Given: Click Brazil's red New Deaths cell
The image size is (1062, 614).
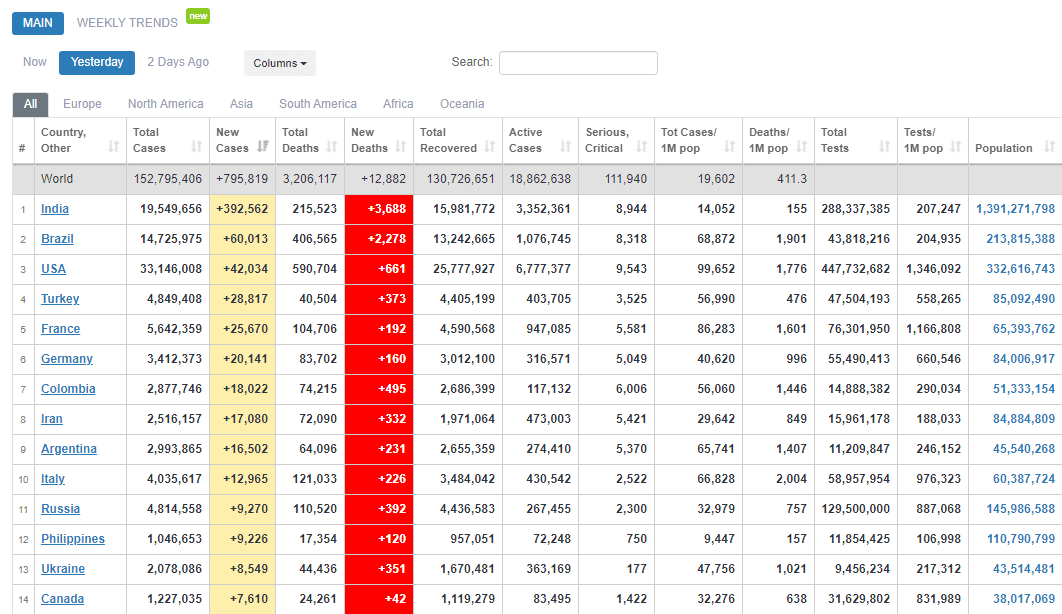Looking at the screenshot, I should [x=379, y=239].
